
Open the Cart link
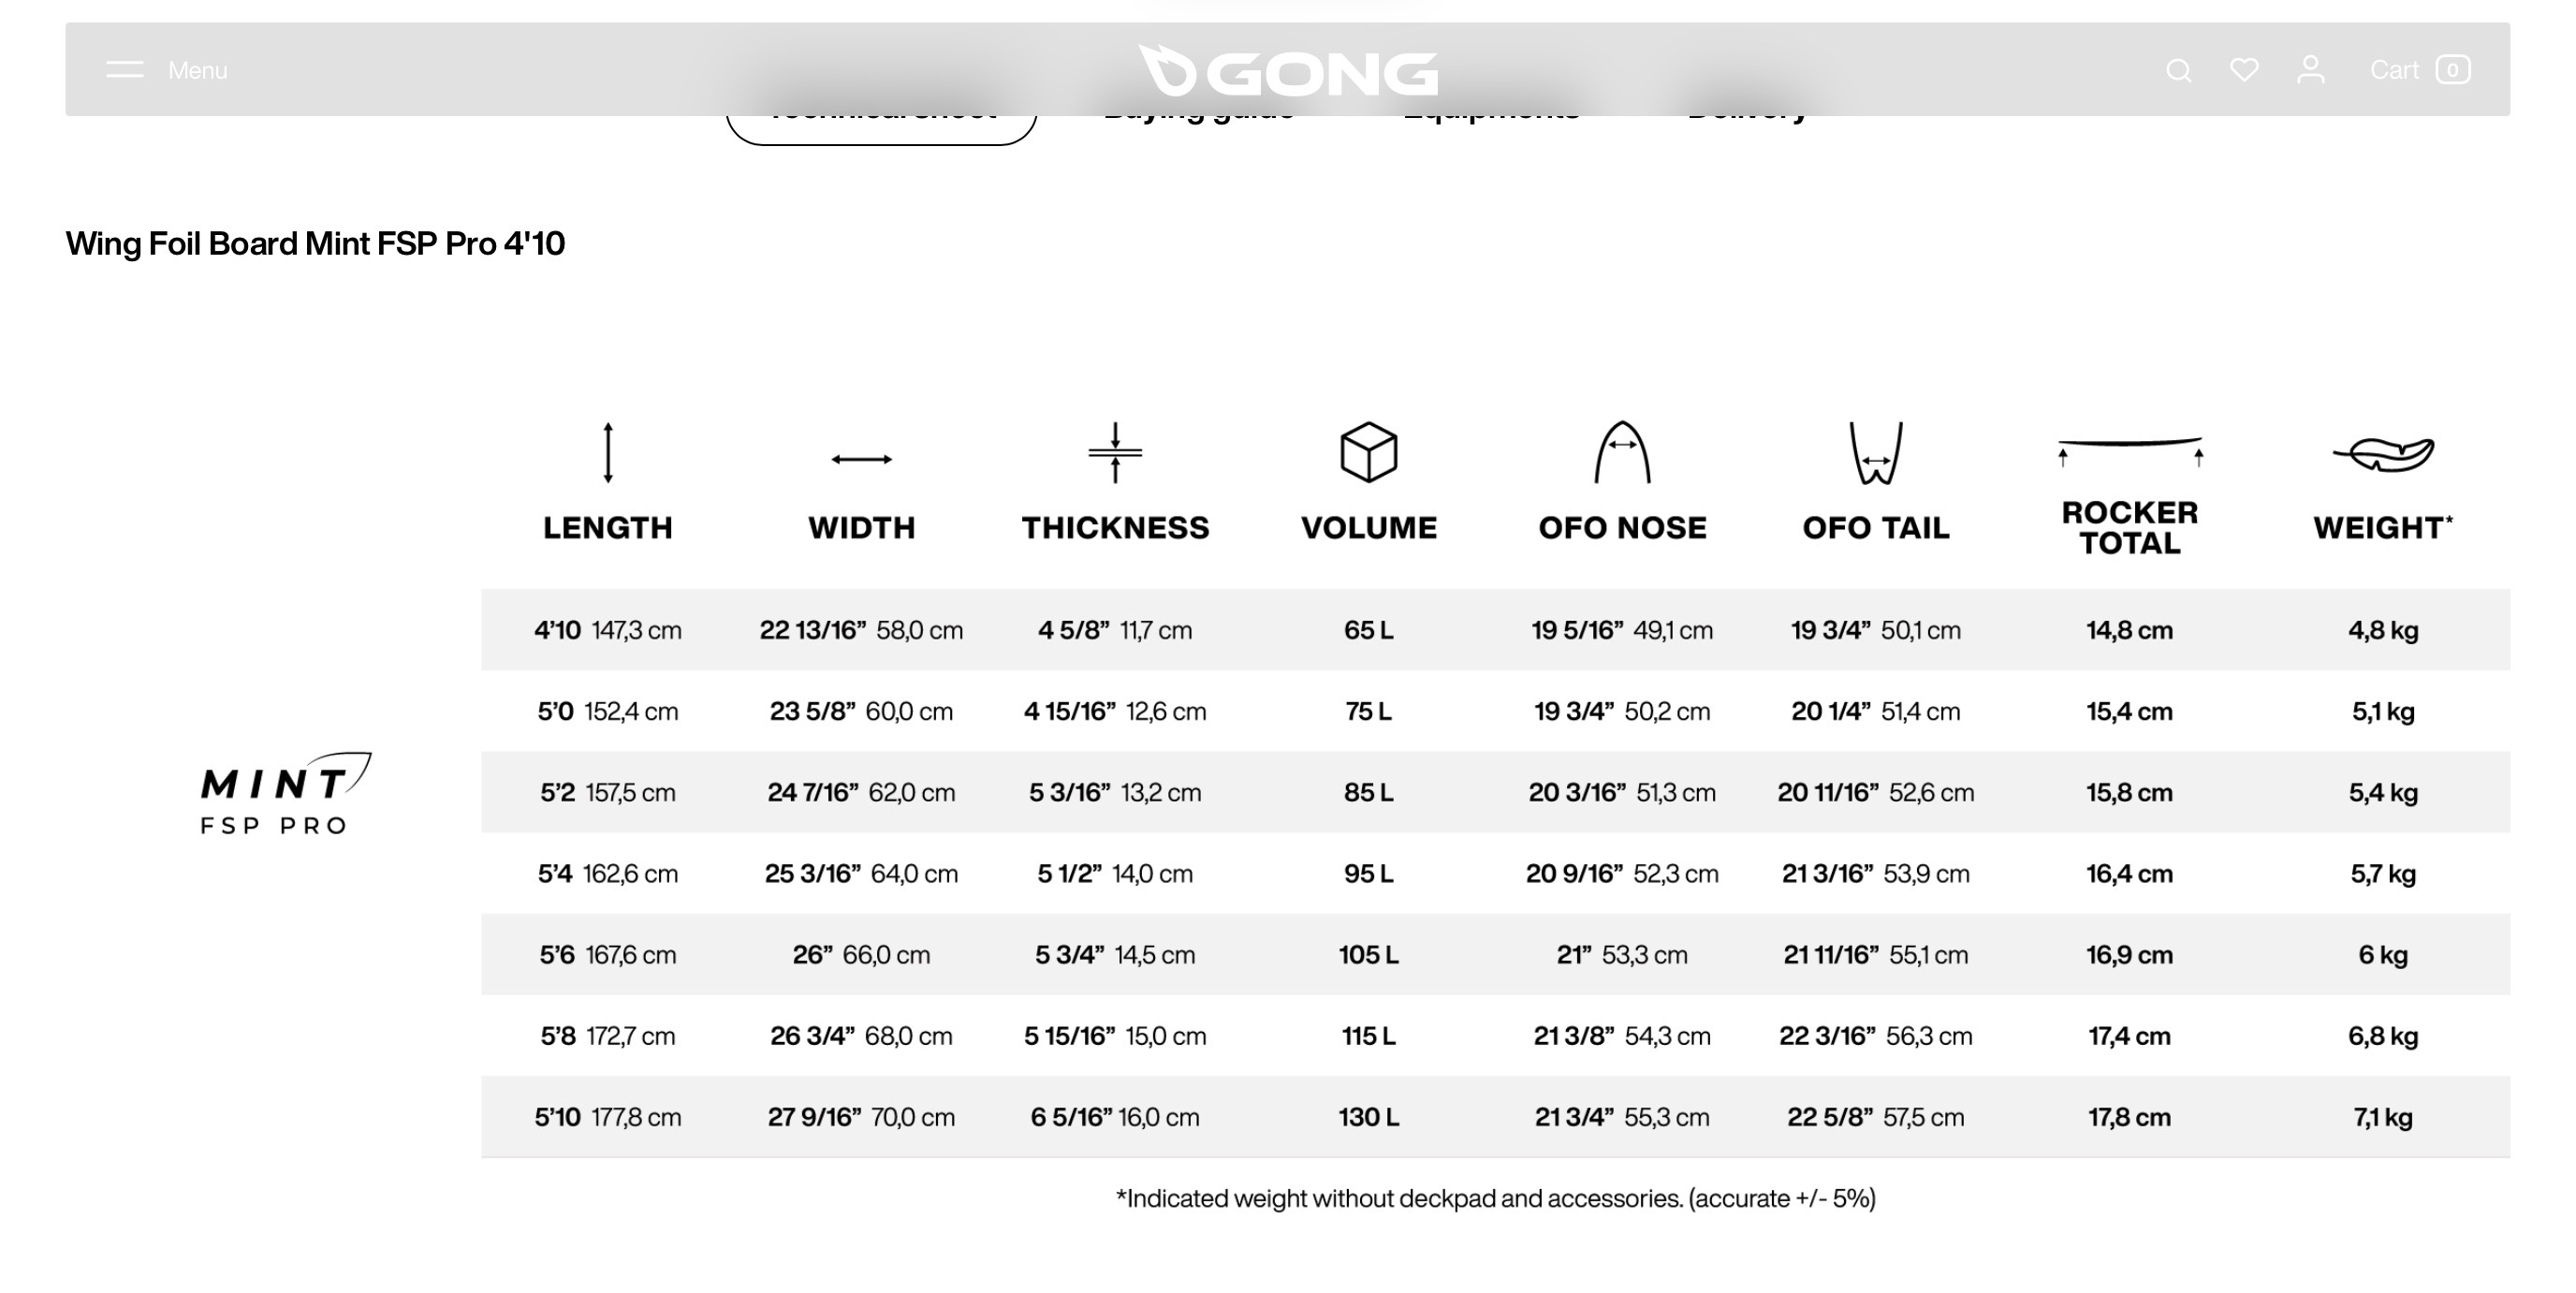(2394, 70)
